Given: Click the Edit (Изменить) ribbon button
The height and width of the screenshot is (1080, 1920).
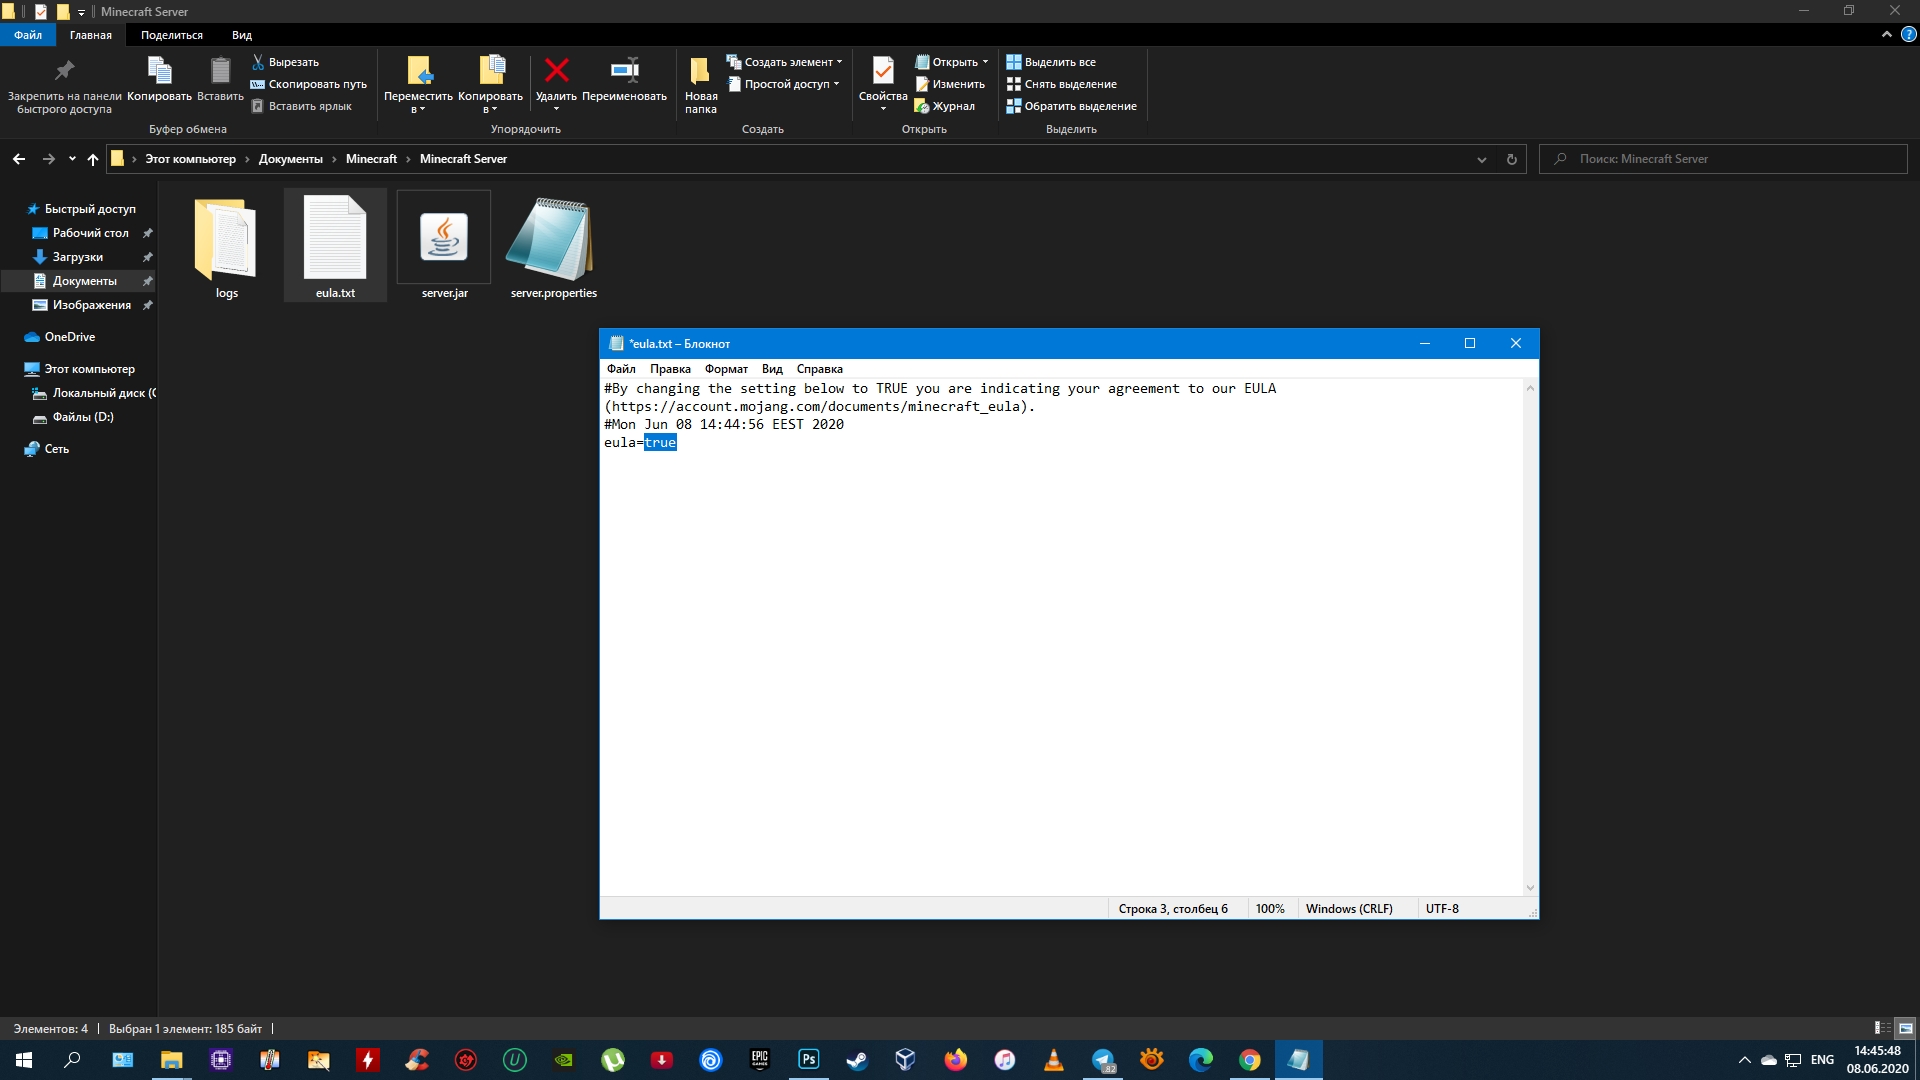Looking at the screenshot, I should (950, 84).
